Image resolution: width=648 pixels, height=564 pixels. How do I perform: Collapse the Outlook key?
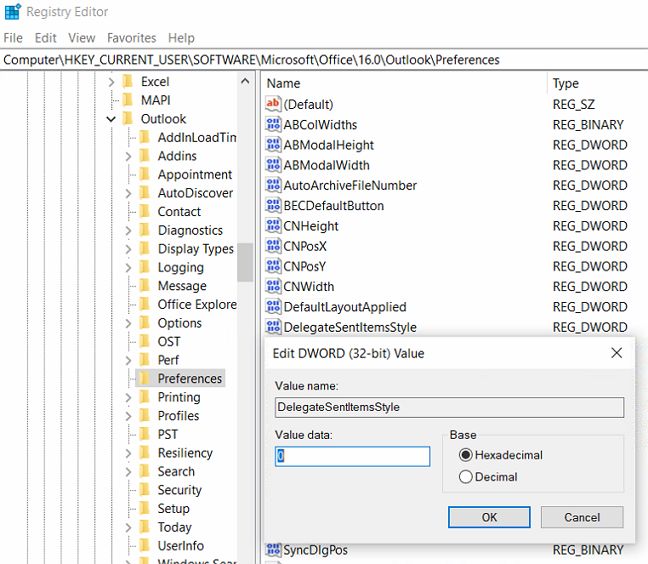pos(111,119)
